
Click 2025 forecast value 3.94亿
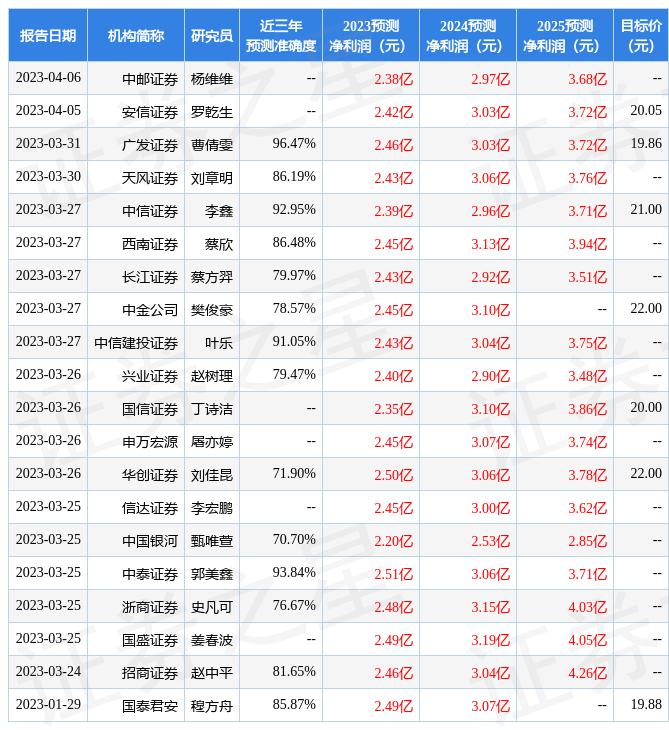(x=587, y=244)
